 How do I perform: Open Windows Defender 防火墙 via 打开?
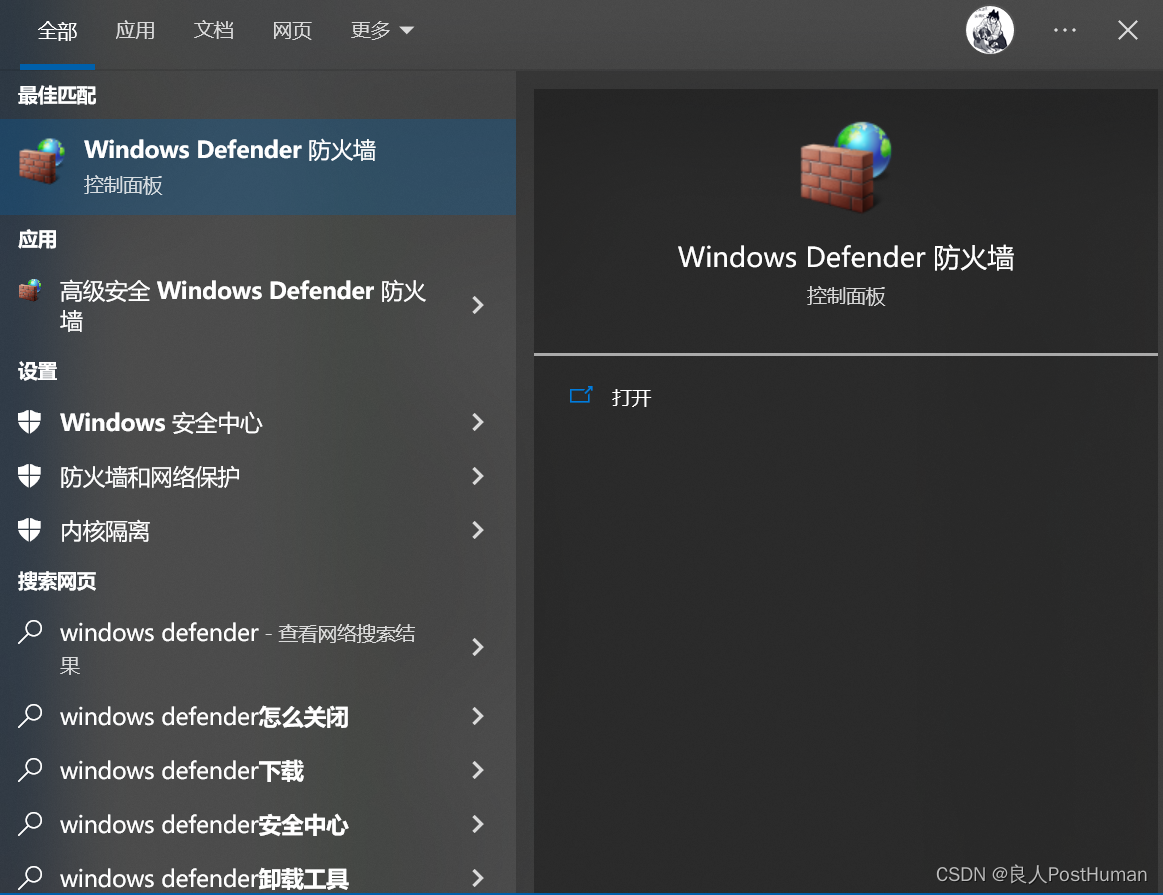point(630,397)
